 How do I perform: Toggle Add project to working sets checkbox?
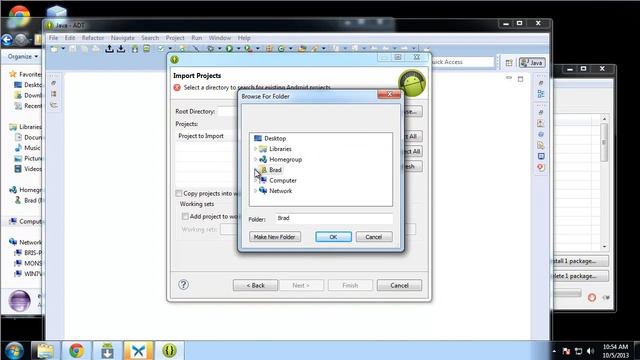click(x=185, y=216)
